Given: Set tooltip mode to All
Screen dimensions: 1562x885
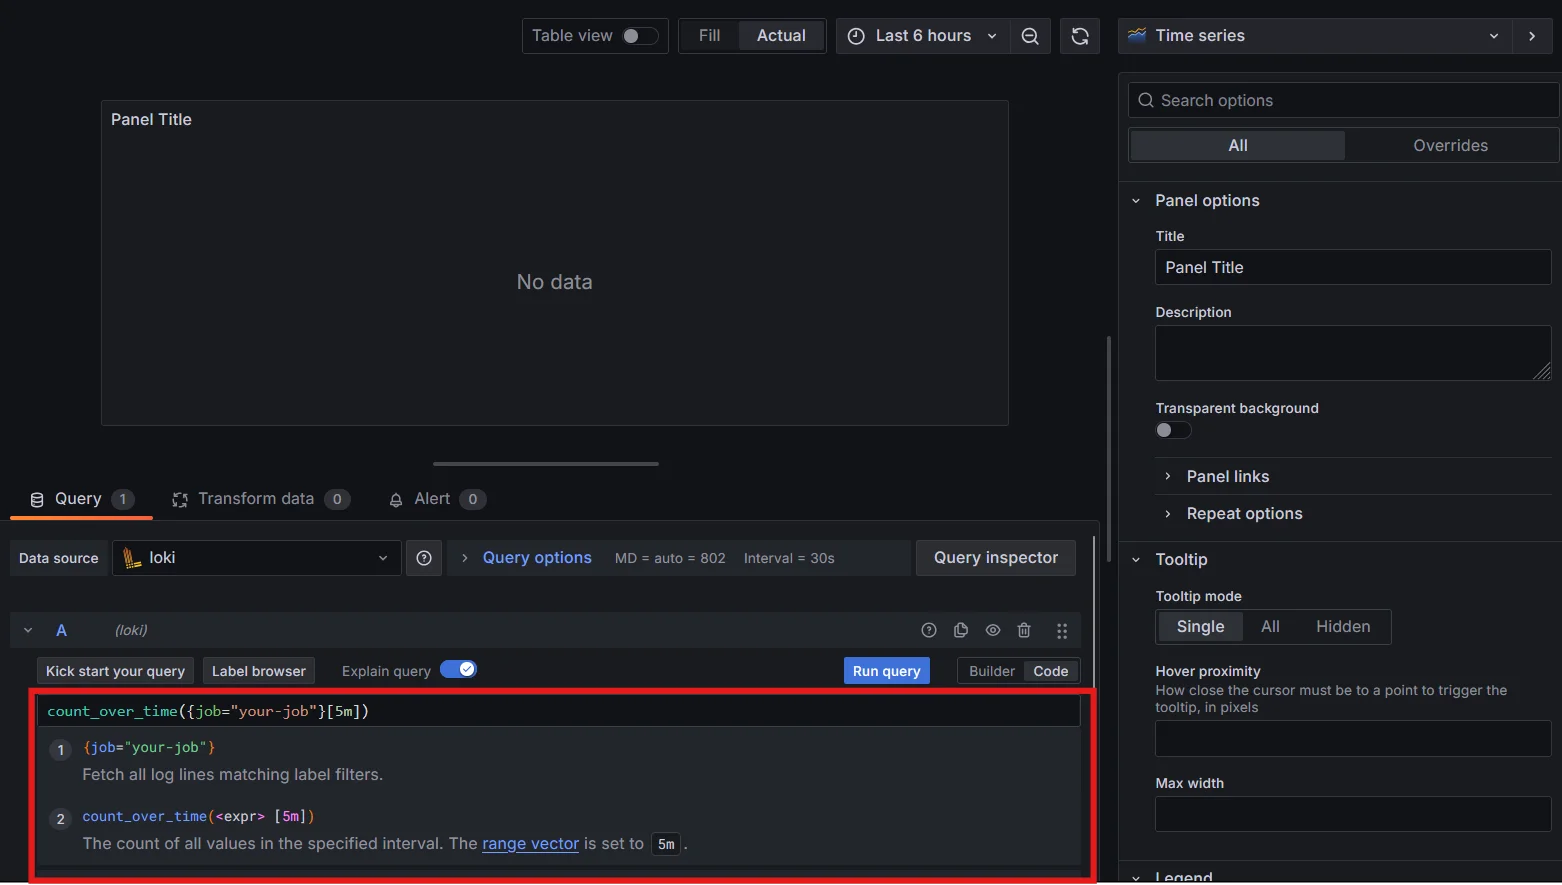Looking at the screenshot, I should pos(1270,627).
